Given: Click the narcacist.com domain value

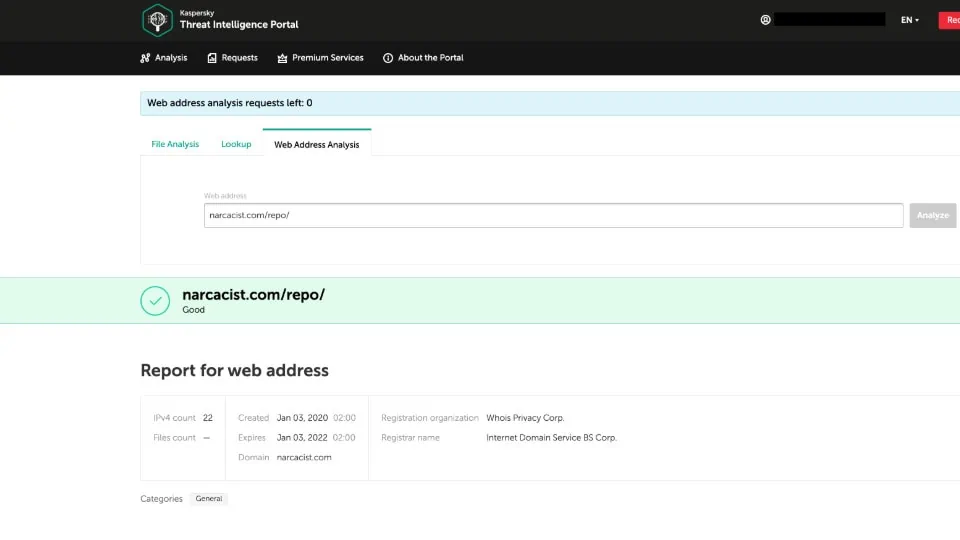Looking at the screenshot, I should click(x=304, y=457).
